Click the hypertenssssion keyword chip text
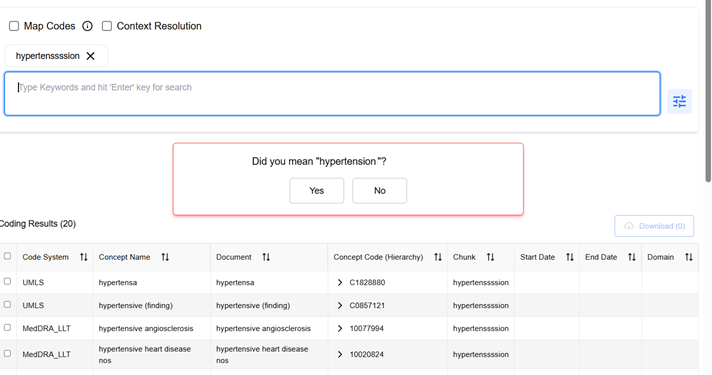The image size is (712, 375). (48, 56)
